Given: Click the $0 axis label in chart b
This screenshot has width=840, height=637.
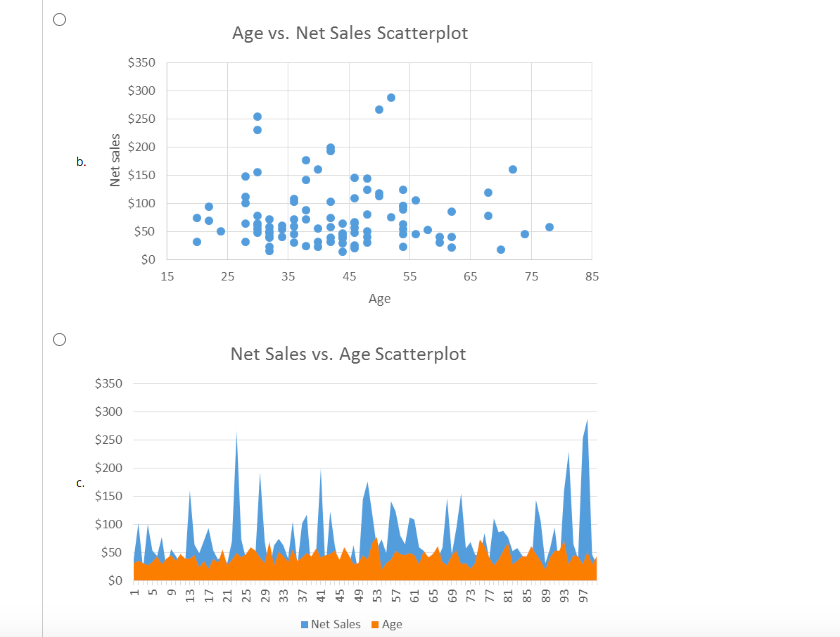Looking at the screenshot, I should coord(148,260).
